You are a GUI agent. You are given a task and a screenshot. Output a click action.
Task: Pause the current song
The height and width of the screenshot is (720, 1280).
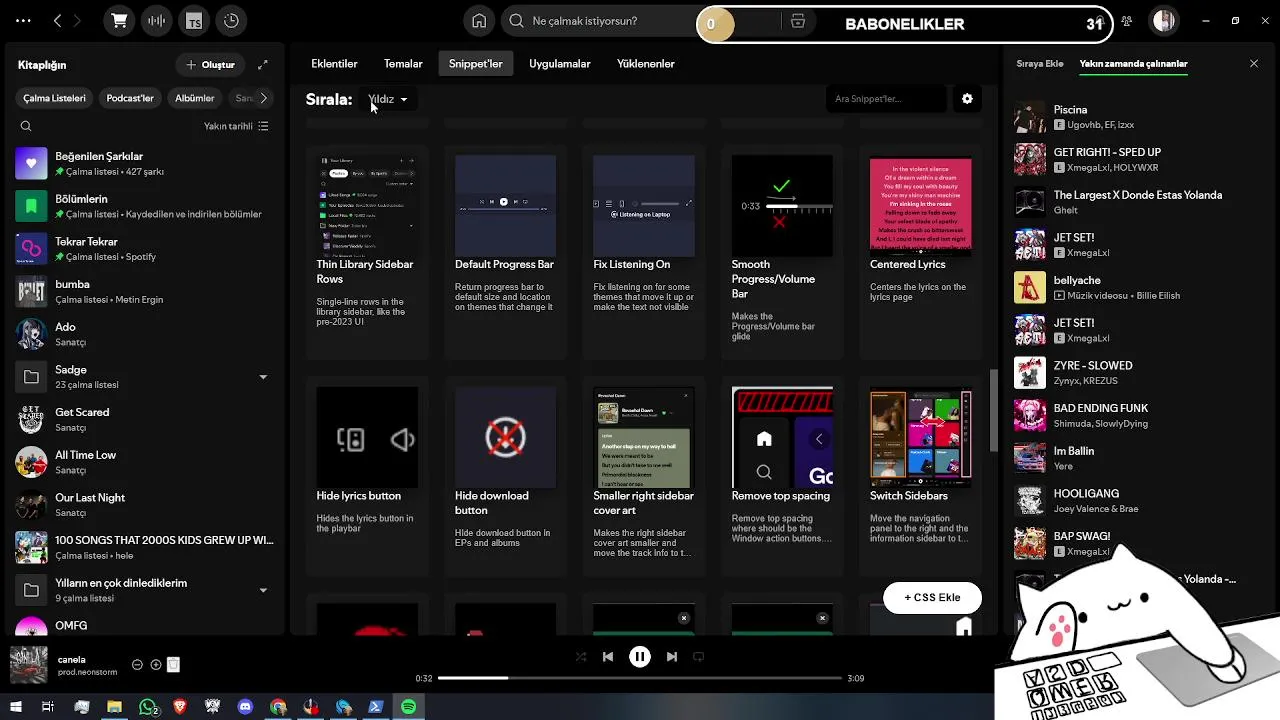point(640,657)
